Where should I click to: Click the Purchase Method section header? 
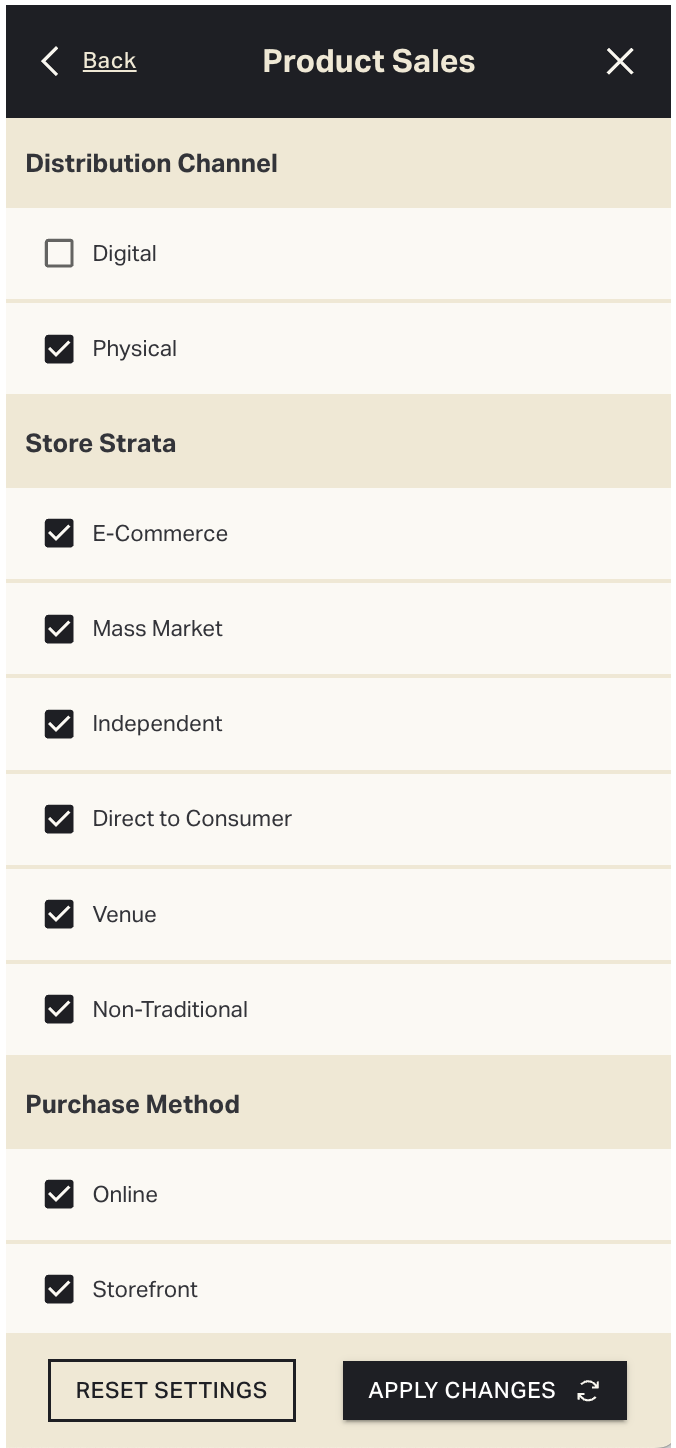133,1104
